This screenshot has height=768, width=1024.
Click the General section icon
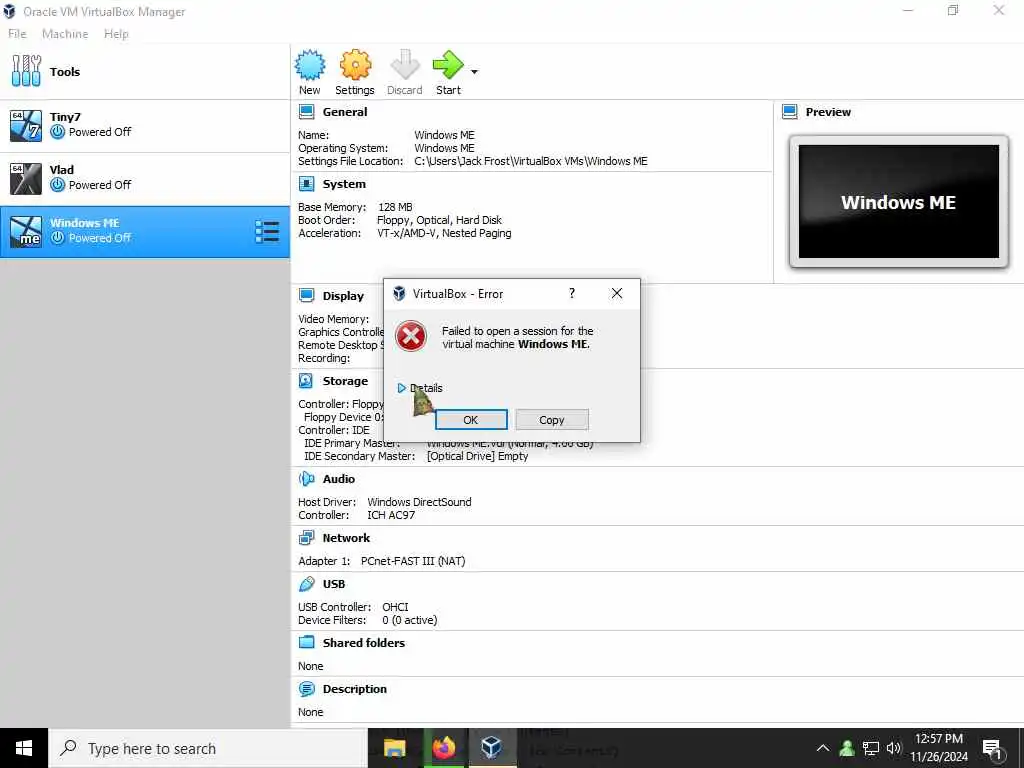306,112
